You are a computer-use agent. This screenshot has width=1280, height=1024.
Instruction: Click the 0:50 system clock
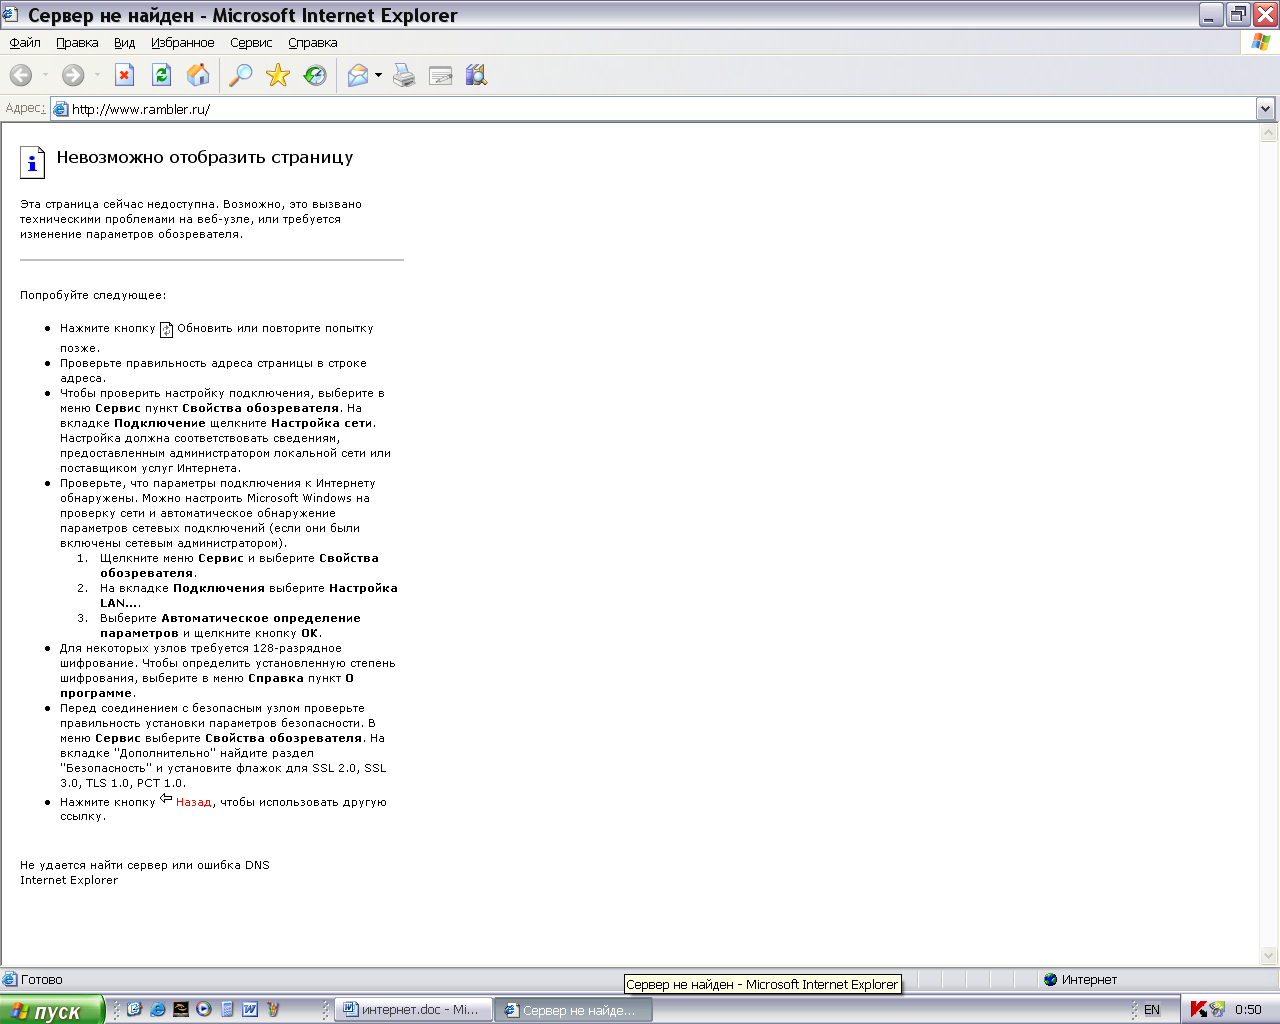click(1248, 1010)
